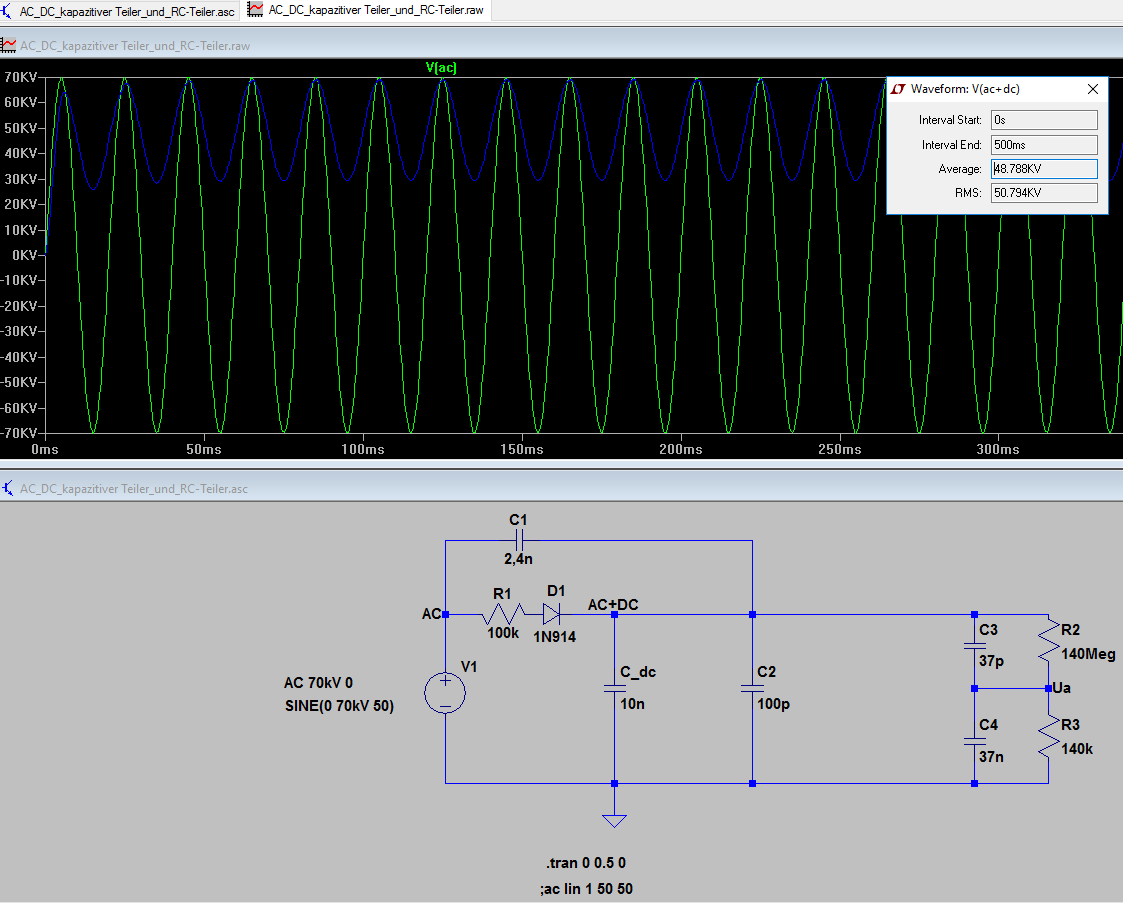Click the 37n value of C4
Viewport: 1123px width, 903px height.
991,756
